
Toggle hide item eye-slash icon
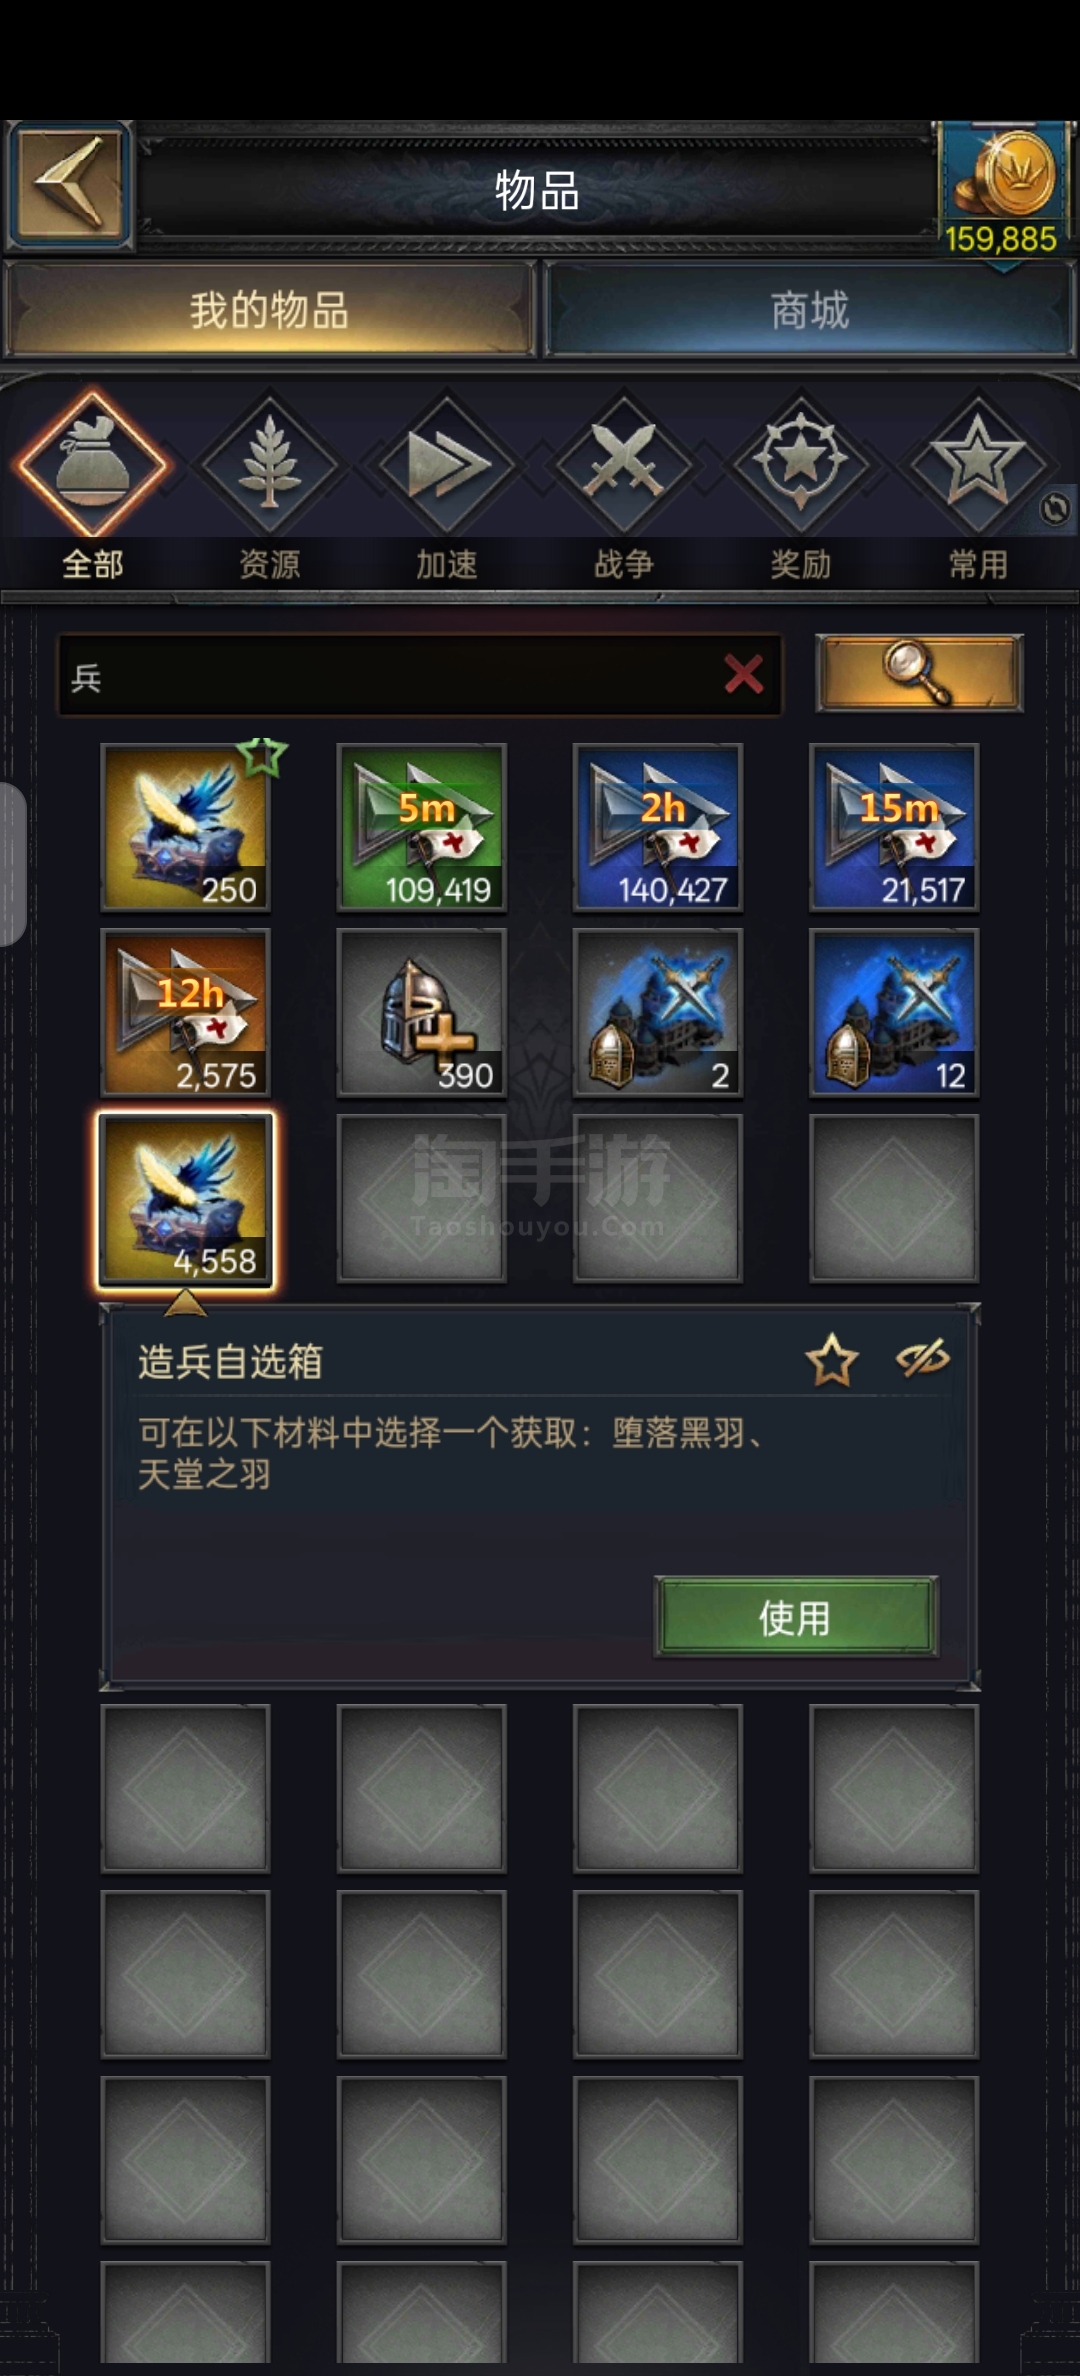point(922,1359)
